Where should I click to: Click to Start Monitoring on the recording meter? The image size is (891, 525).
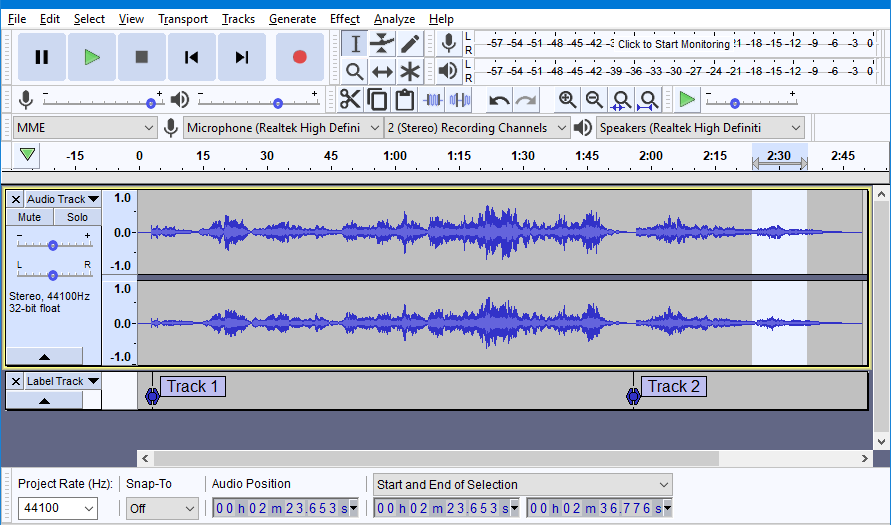(x=674, y=44)
